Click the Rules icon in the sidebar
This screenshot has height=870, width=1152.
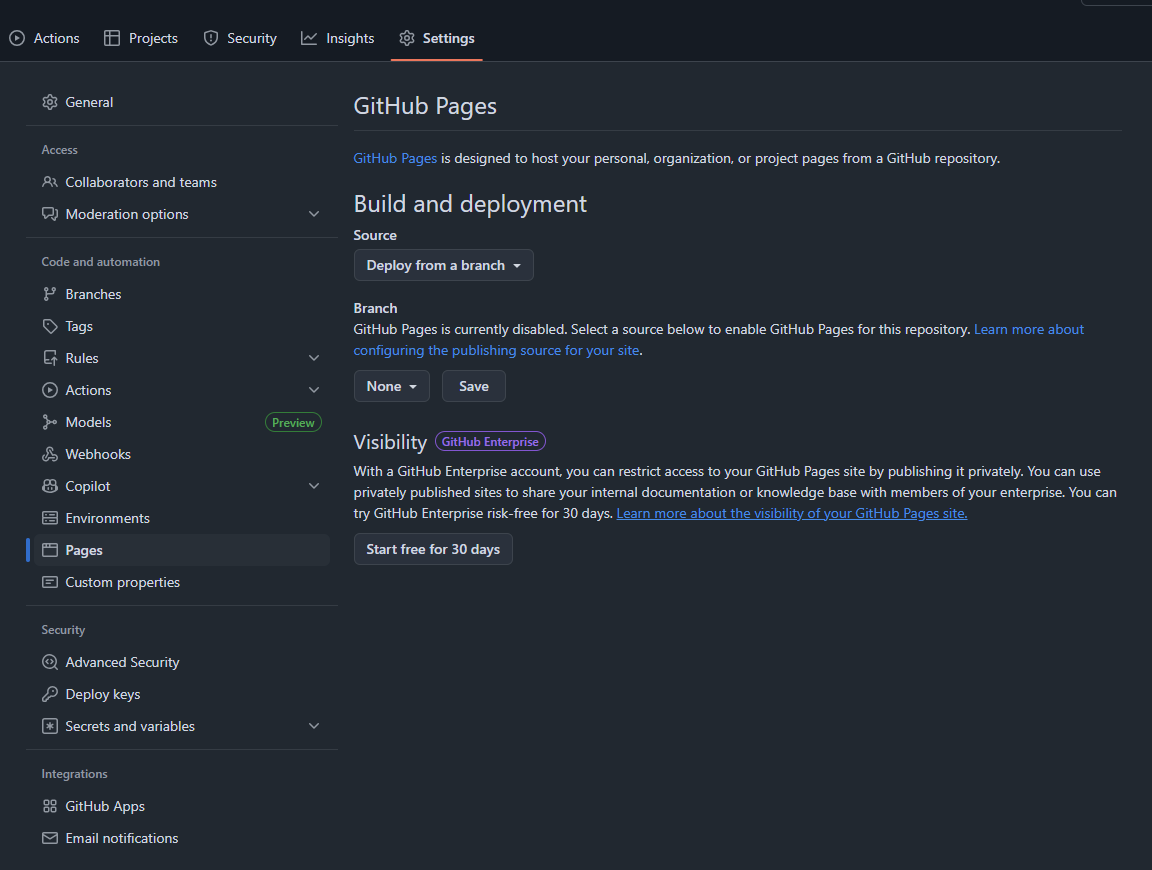pos(50,358)
